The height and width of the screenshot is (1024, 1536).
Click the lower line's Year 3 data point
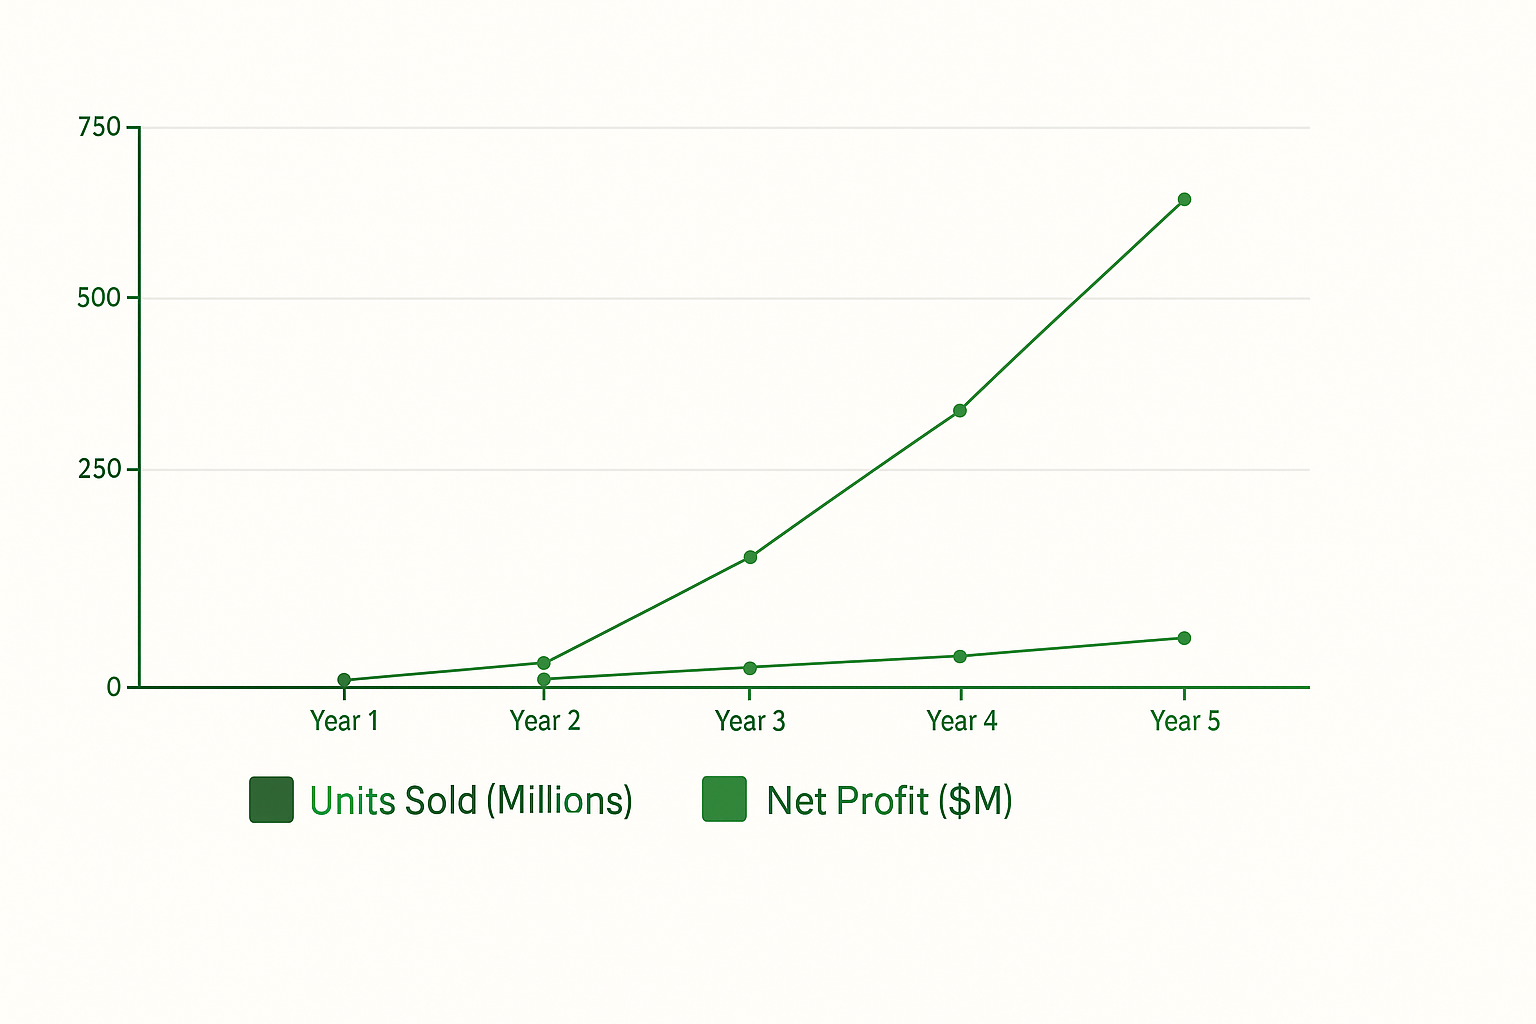[750, 667]
